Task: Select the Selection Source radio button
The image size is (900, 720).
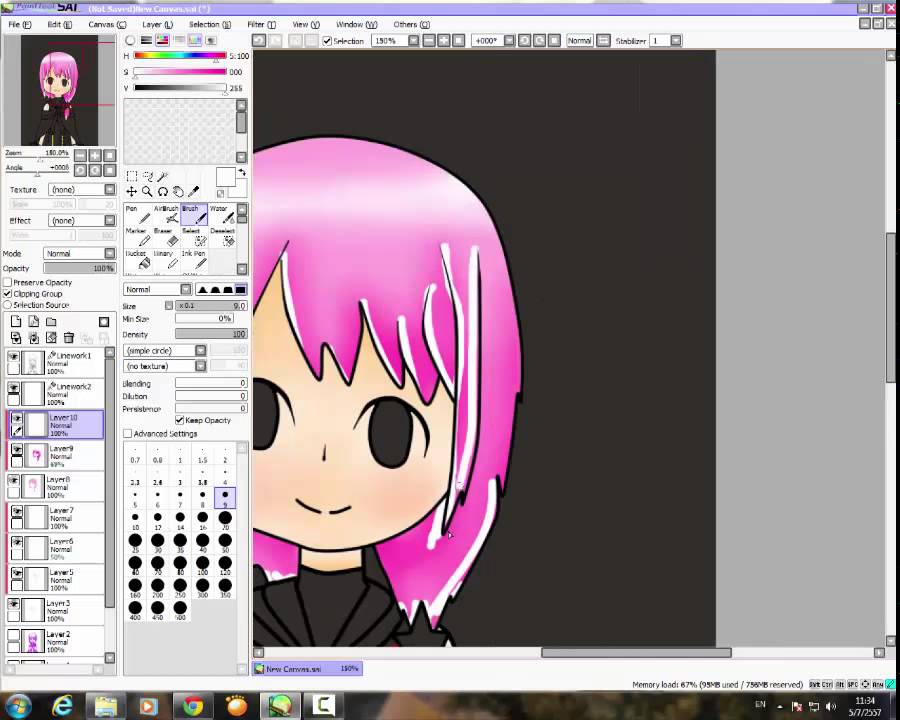Action: (x=7, y=305)
